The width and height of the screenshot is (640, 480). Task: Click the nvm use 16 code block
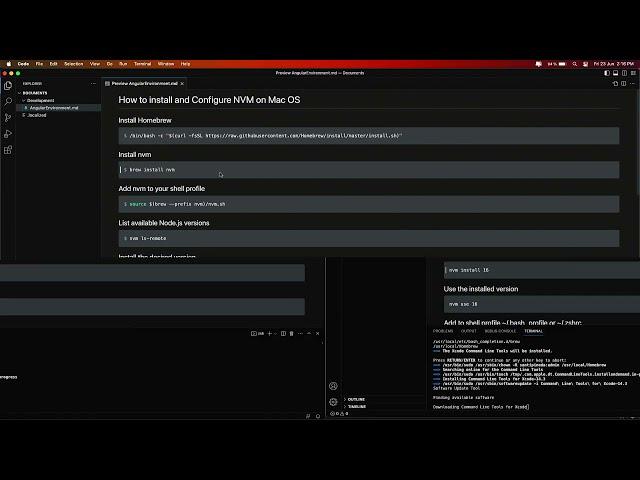click(542, 304)
